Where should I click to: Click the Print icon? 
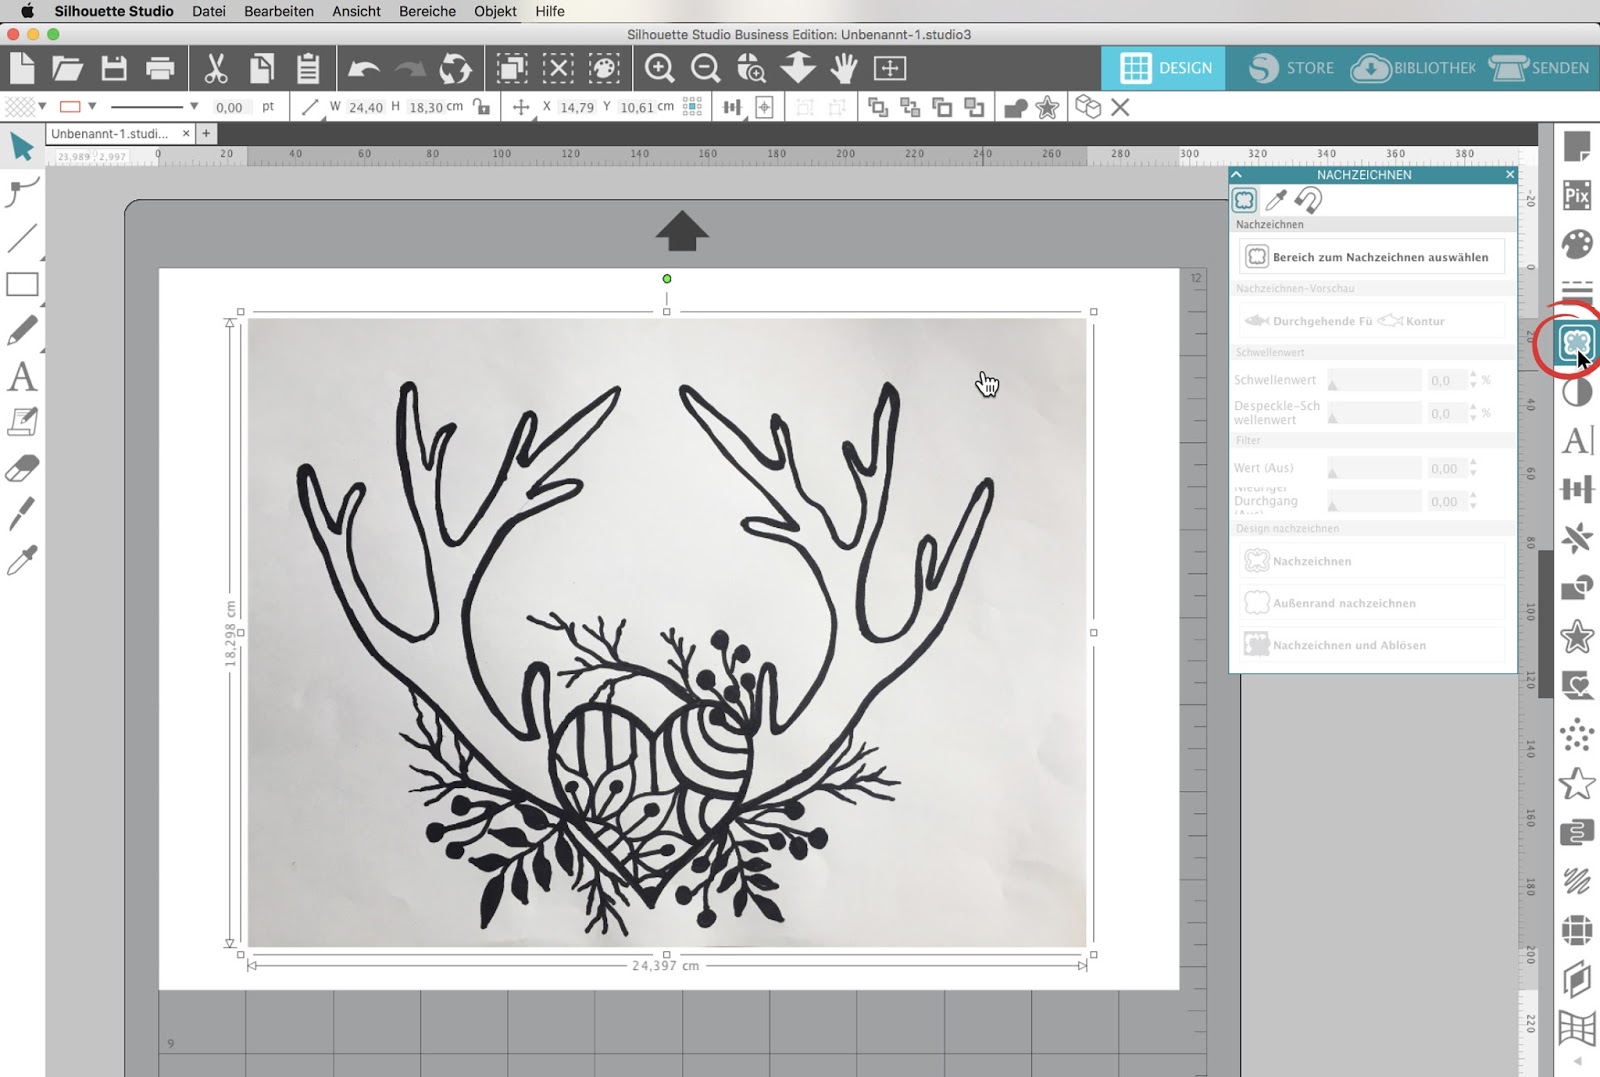click(160, 68)
